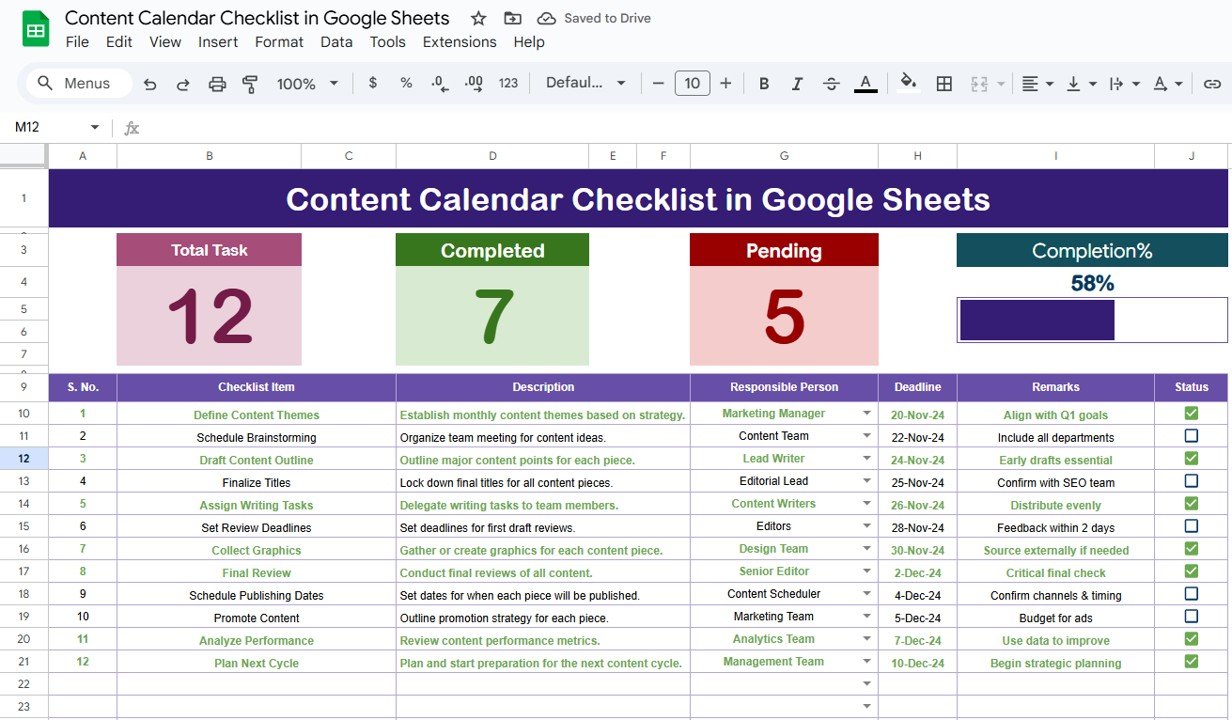Open fill color picker

tap(908, 83)
